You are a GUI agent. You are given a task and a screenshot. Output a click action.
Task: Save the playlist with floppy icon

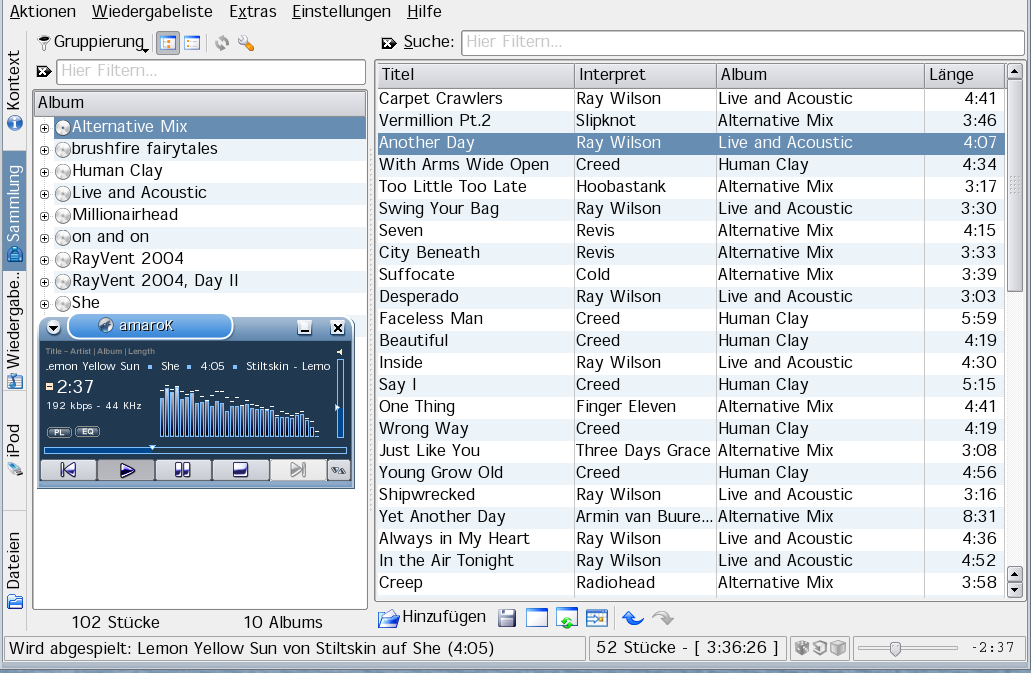coord(506,618)
